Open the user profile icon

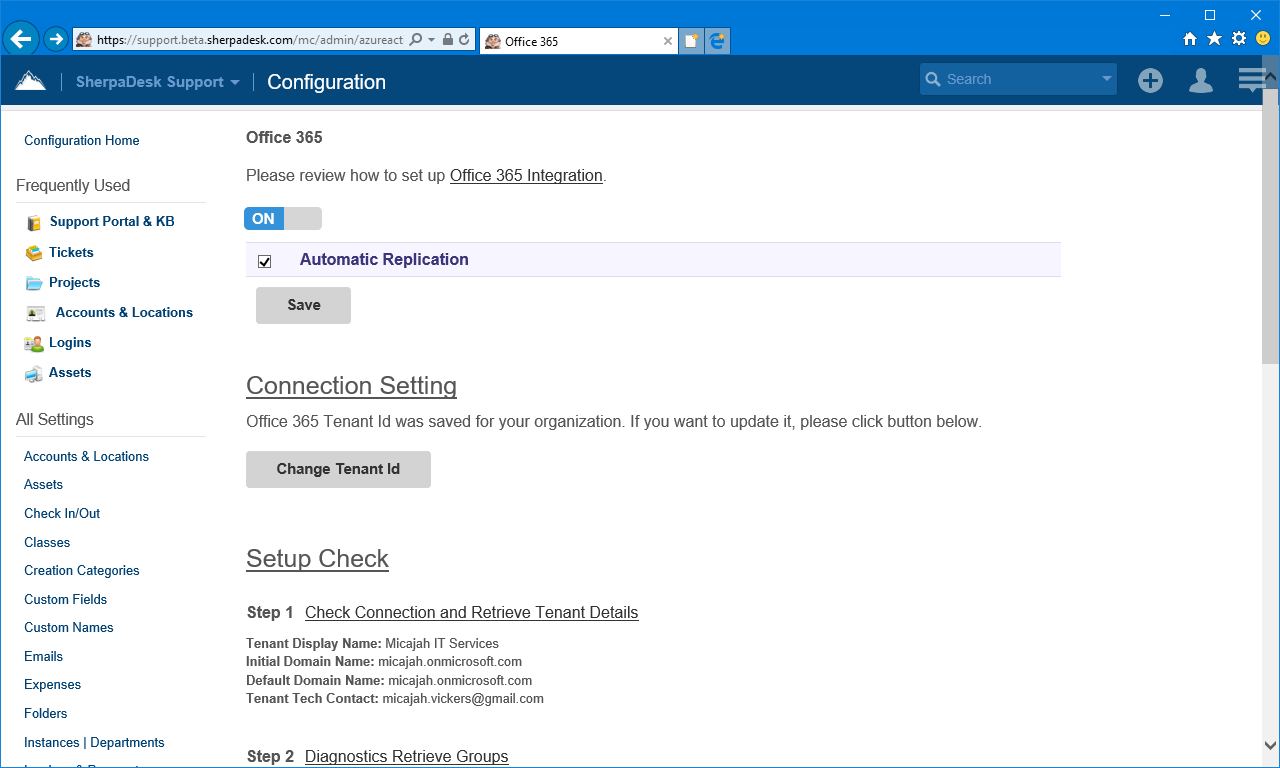(1200, 80)
